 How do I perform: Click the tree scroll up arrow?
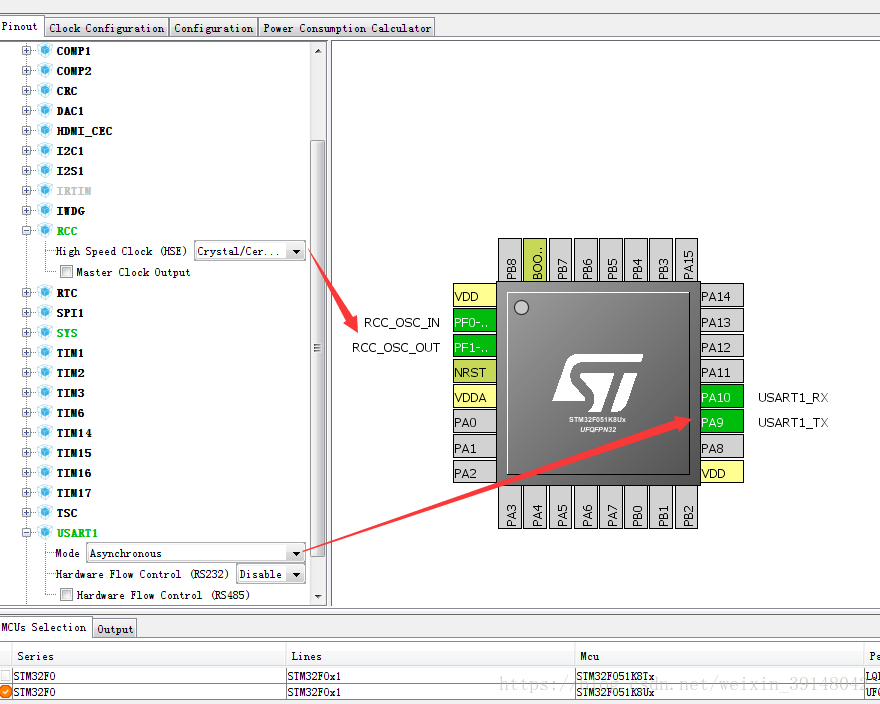pos(318,51)
